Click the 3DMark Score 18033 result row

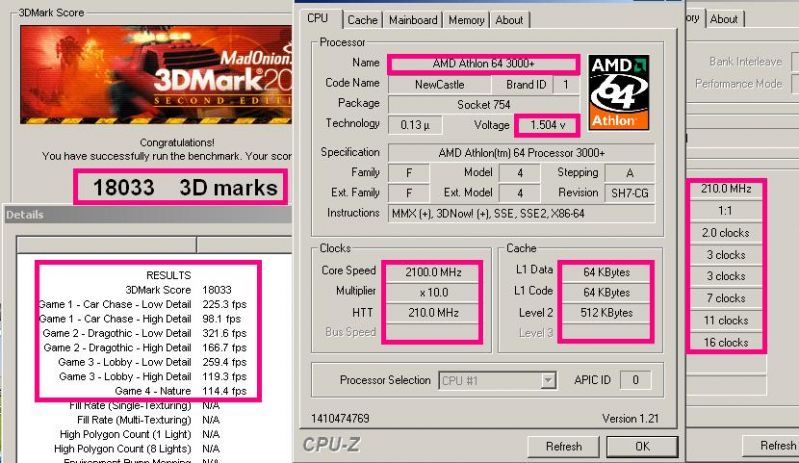pos(178,290)
